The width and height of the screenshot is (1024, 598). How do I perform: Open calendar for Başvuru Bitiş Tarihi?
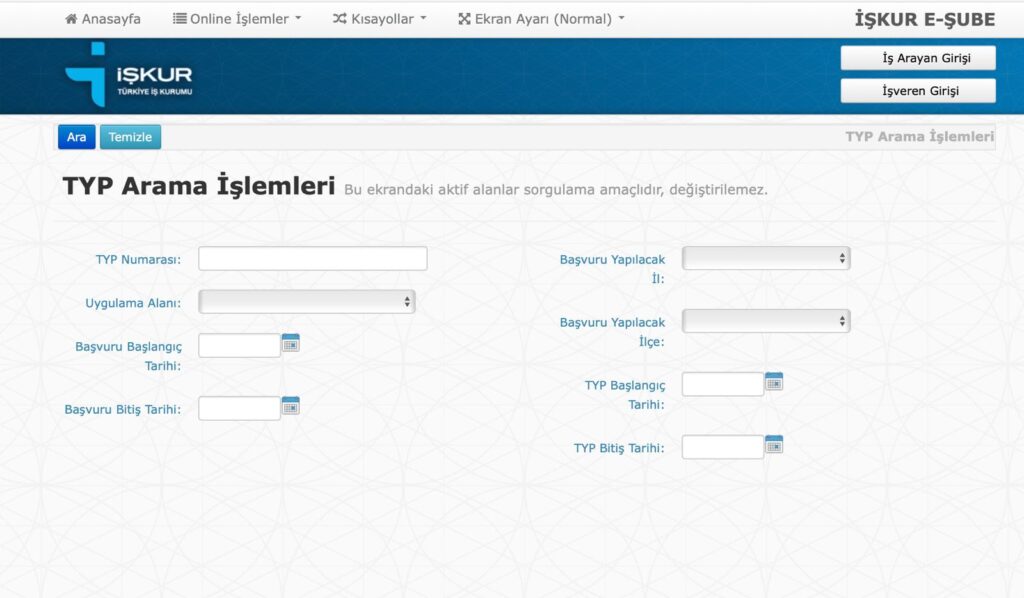[x=291, y=405]
